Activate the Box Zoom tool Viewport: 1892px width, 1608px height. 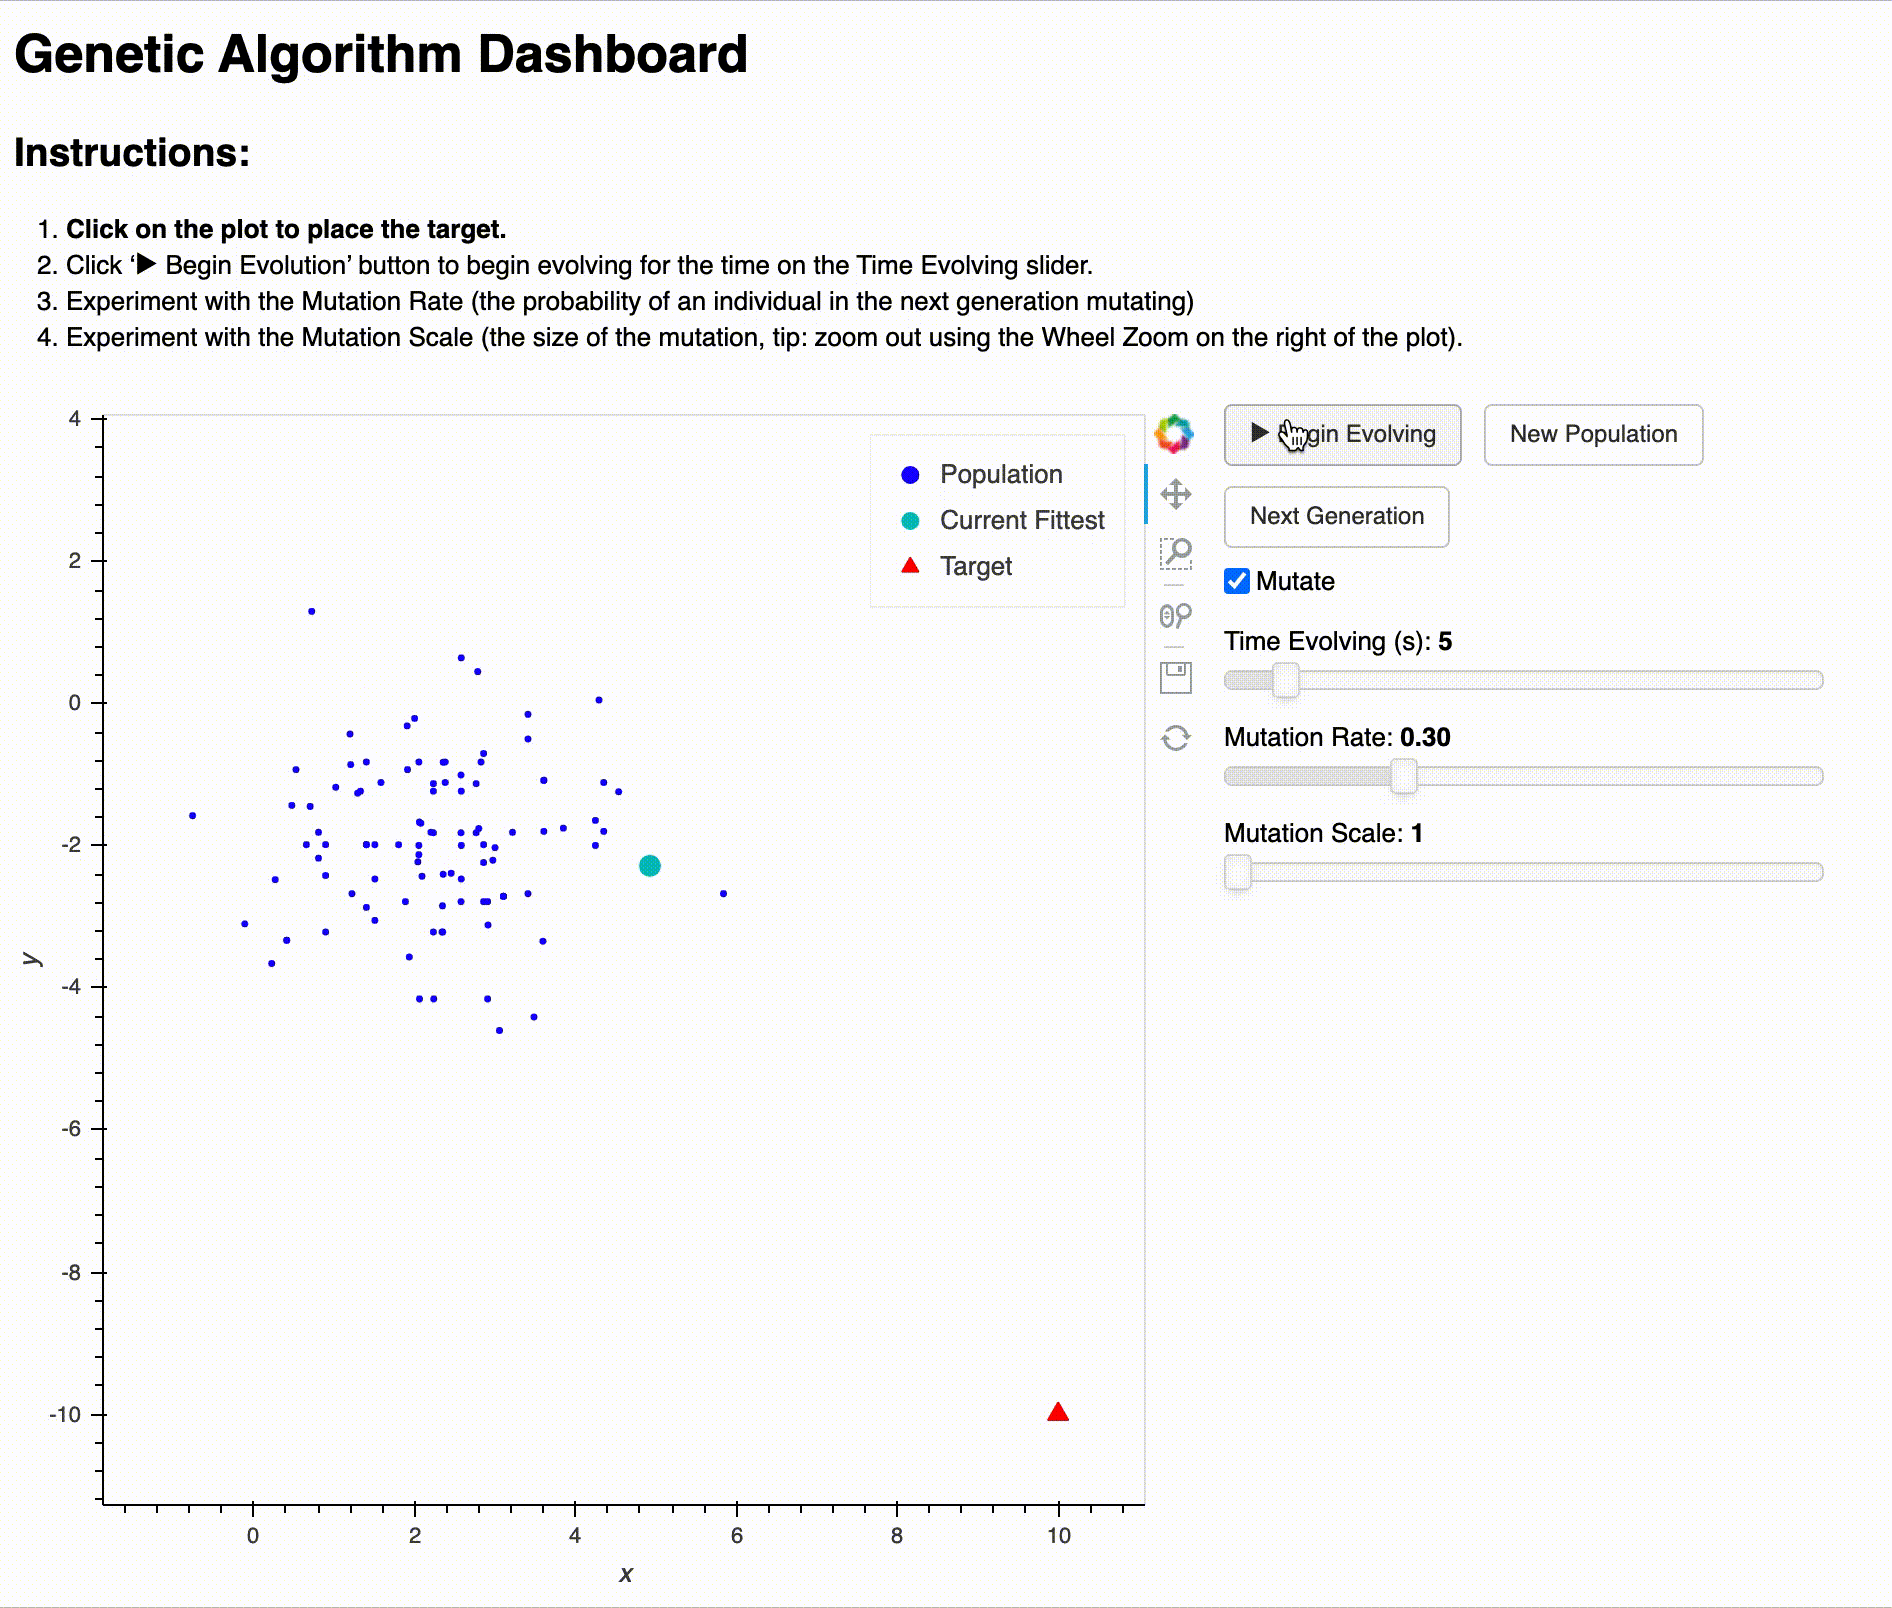coord(1175,553)
